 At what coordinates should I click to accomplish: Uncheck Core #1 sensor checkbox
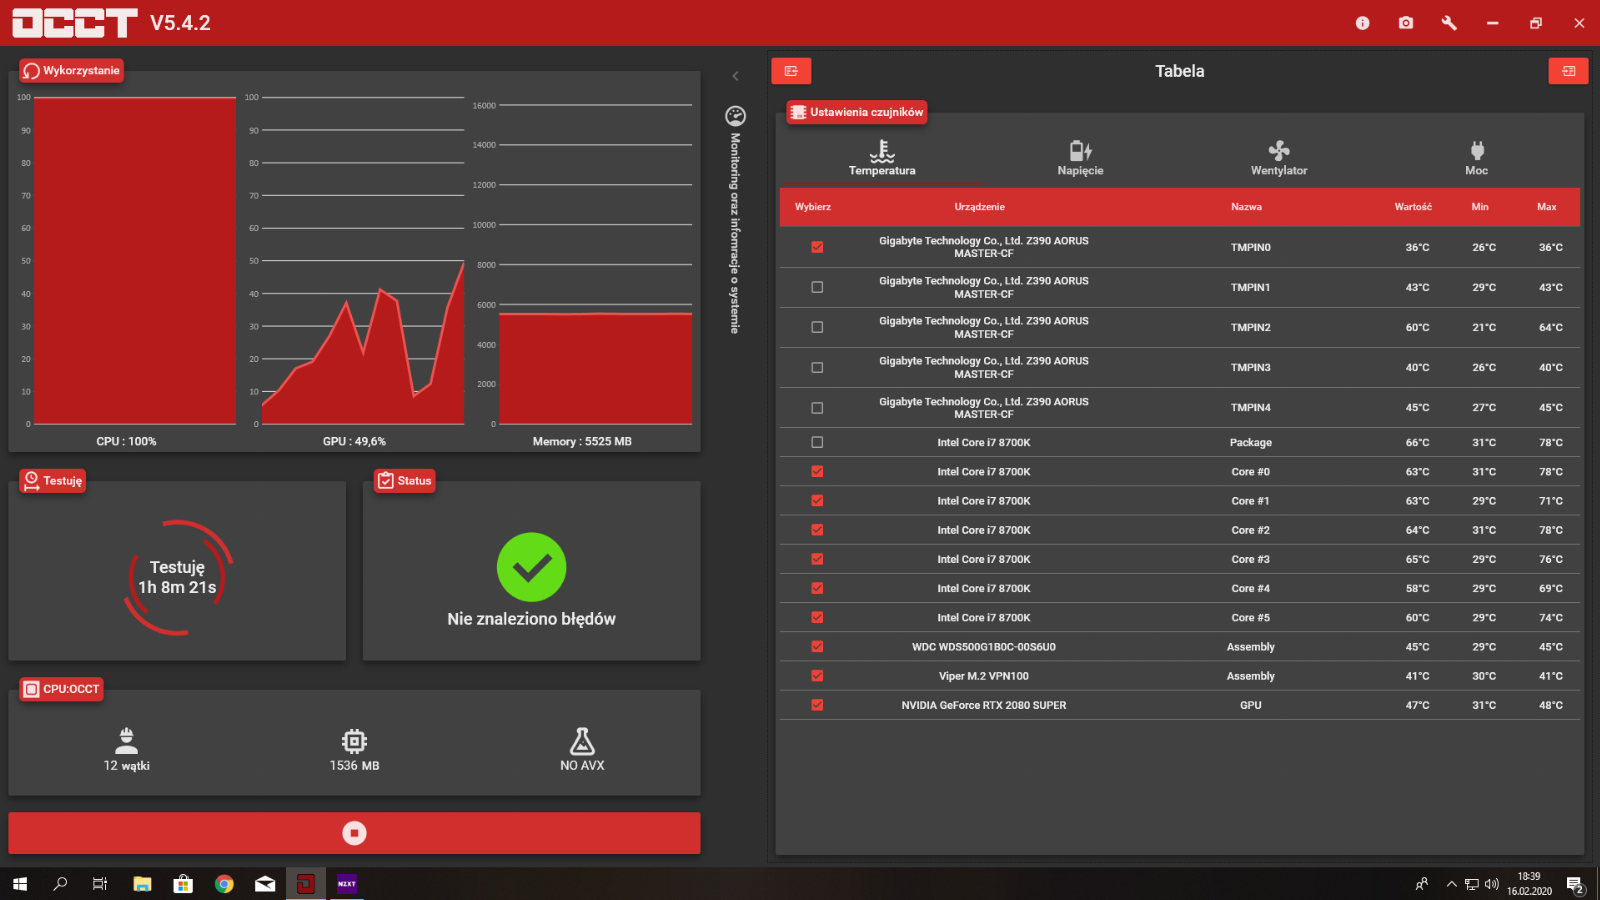pos(817,500)
